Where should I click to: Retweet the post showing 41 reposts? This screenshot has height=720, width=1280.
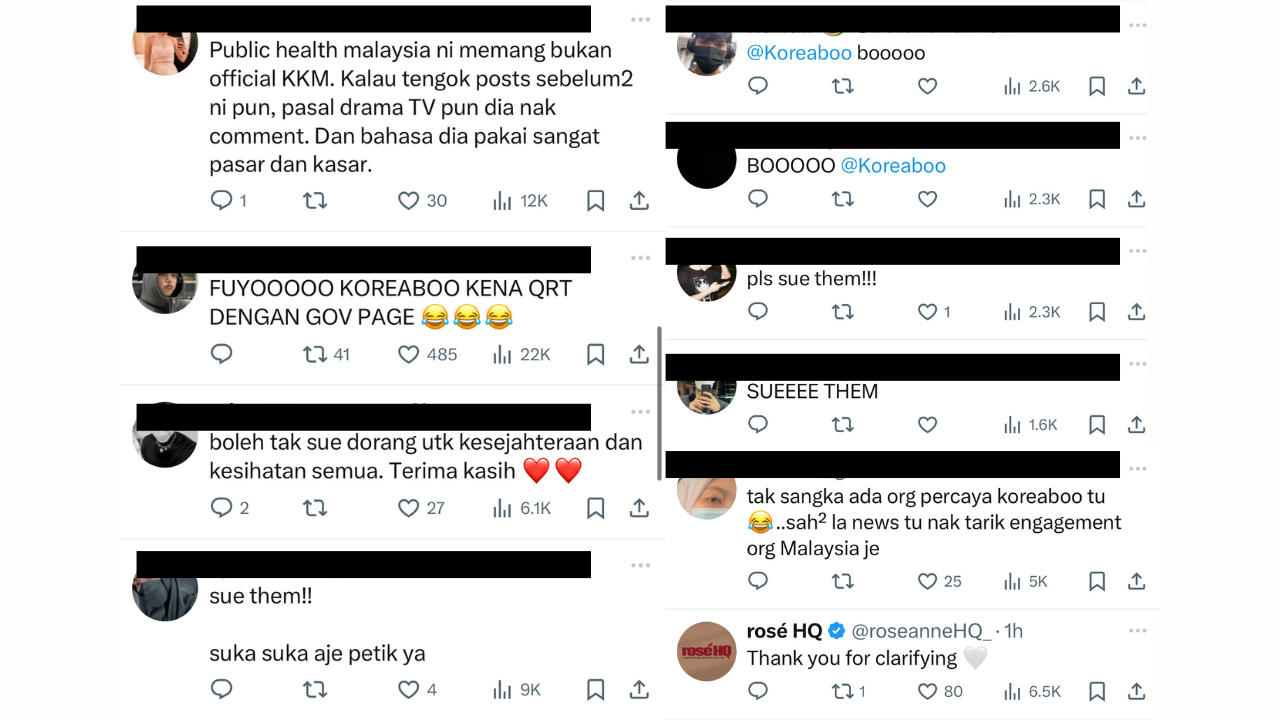(x=327, y=354)
